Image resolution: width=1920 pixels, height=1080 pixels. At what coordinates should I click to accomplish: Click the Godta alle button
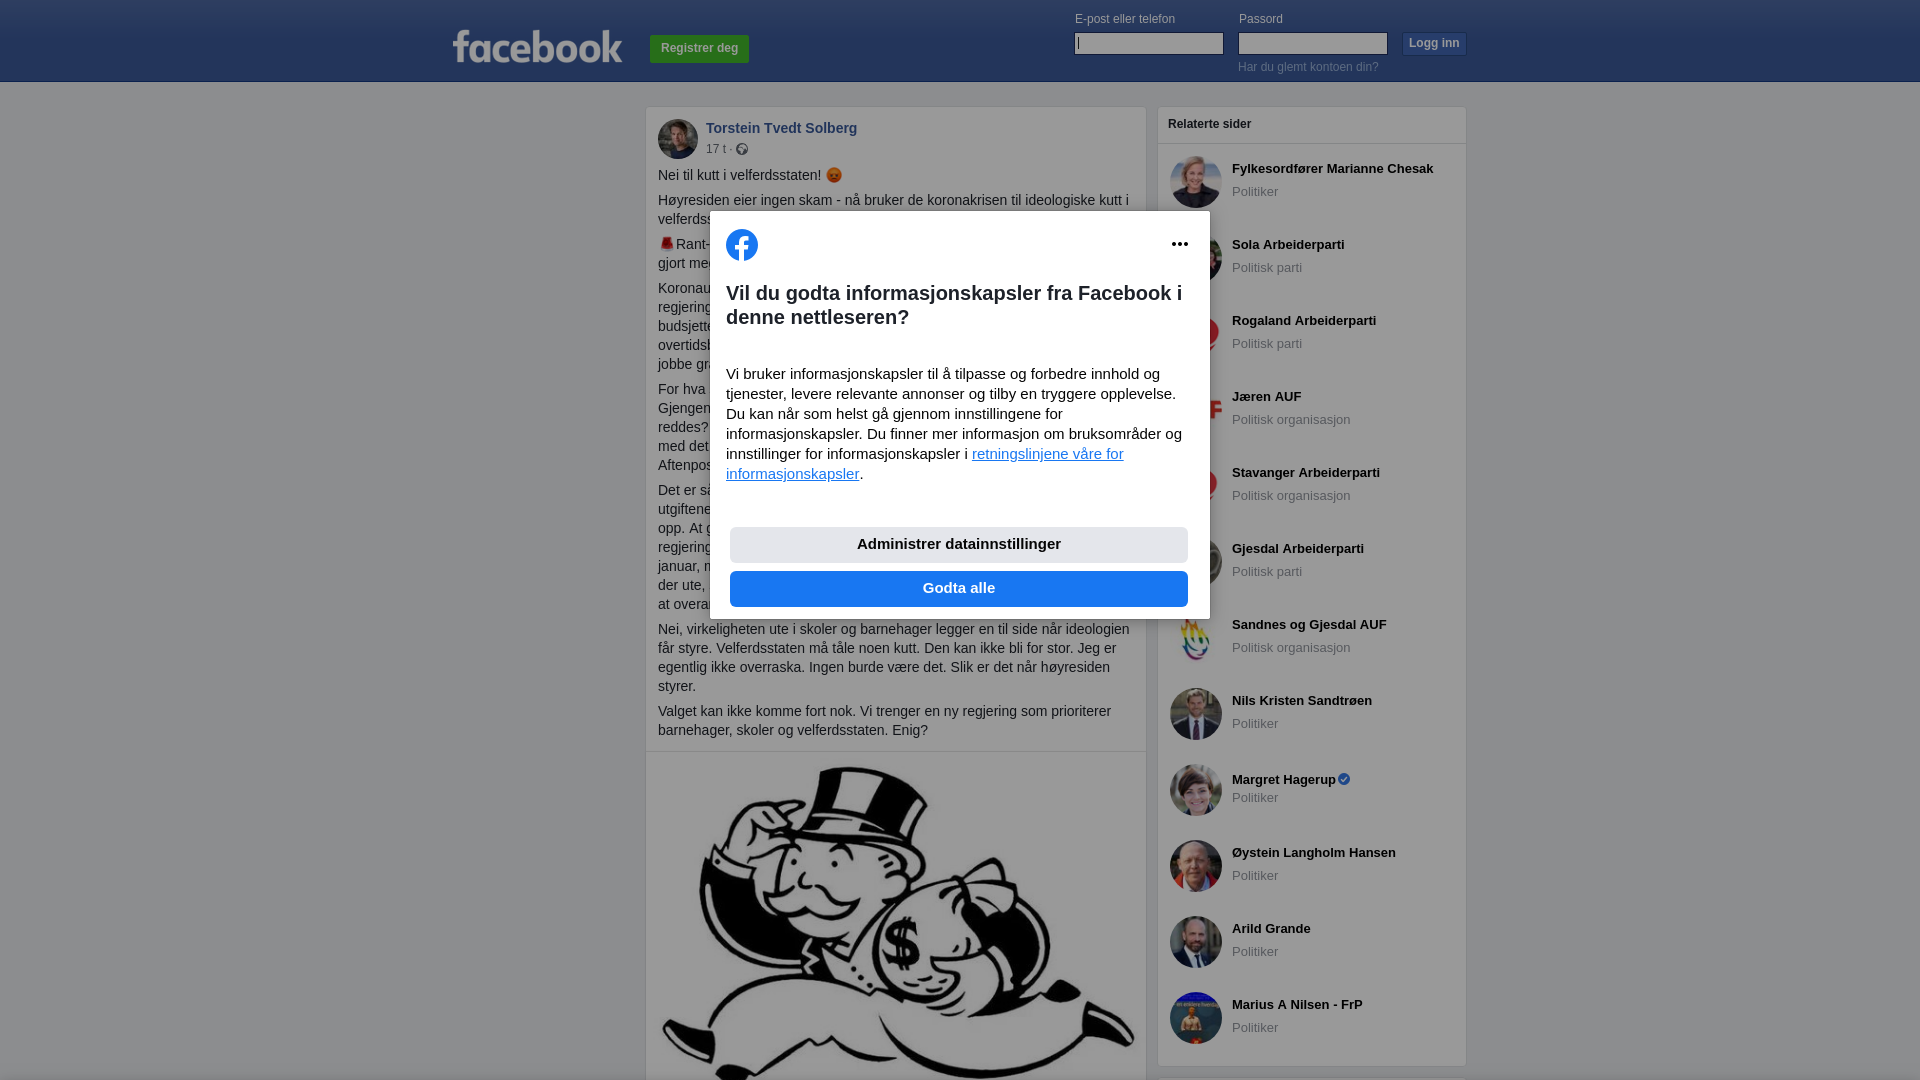(x=959, y=589)
